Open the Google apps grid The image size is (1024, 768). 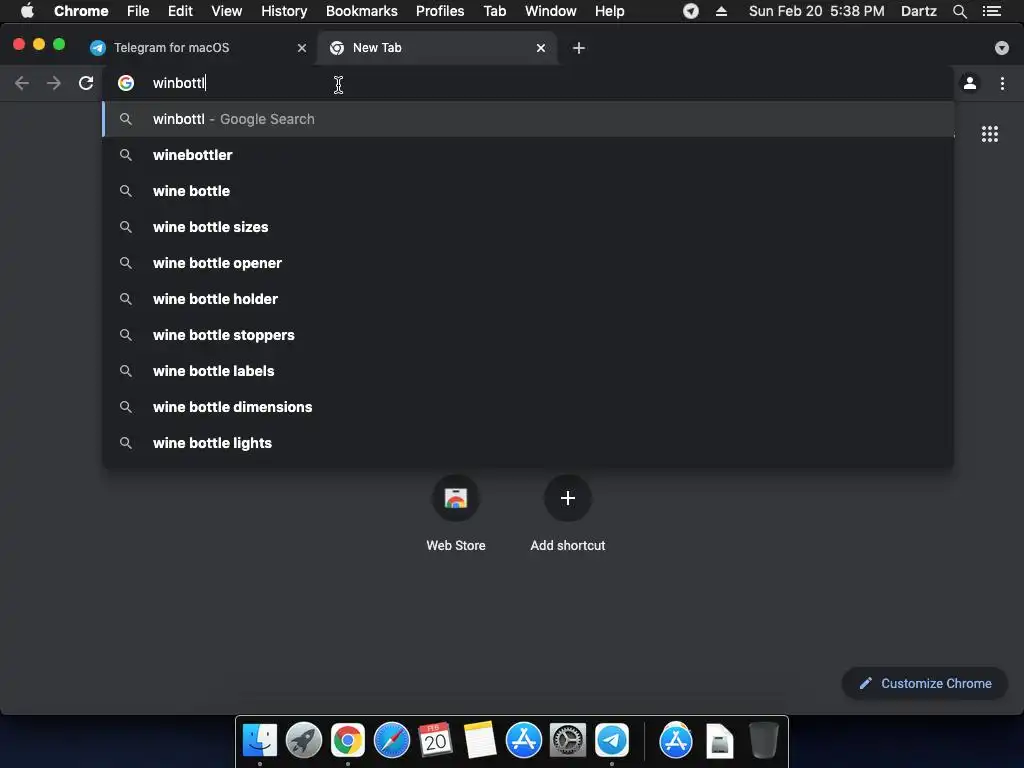coord(989,134)
